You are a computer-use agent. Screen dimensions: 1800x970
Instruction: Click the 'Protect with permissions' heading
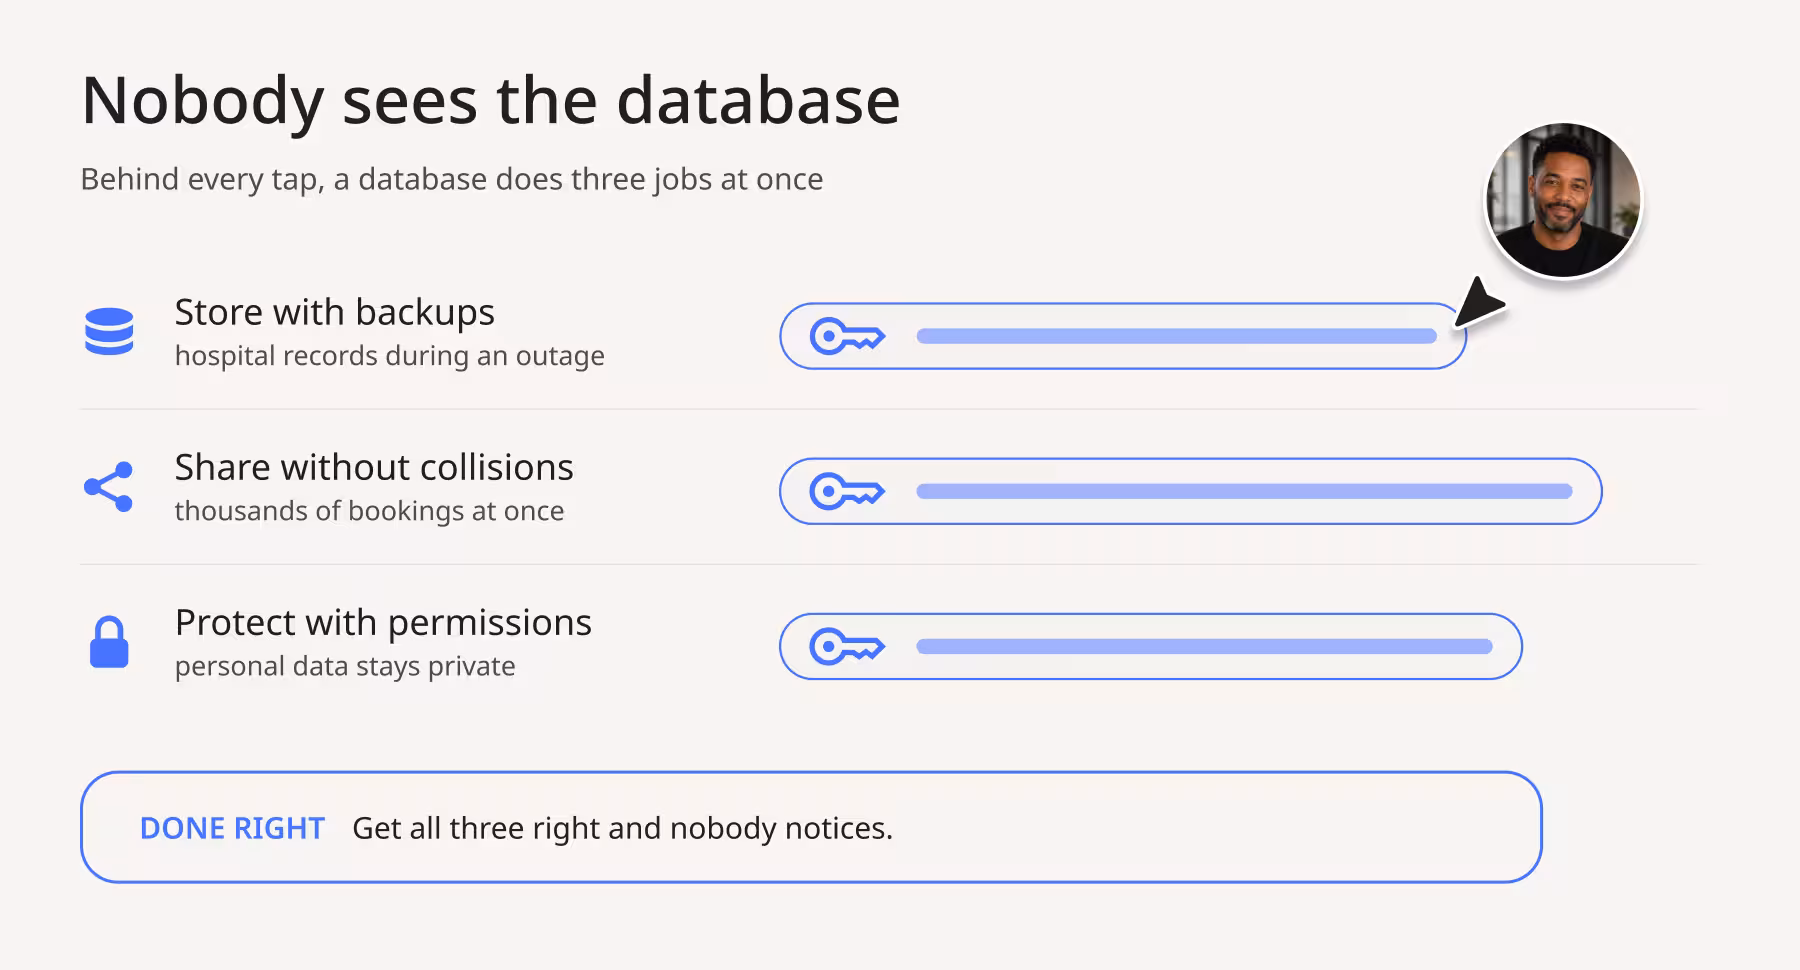click(x=384, y=623)
